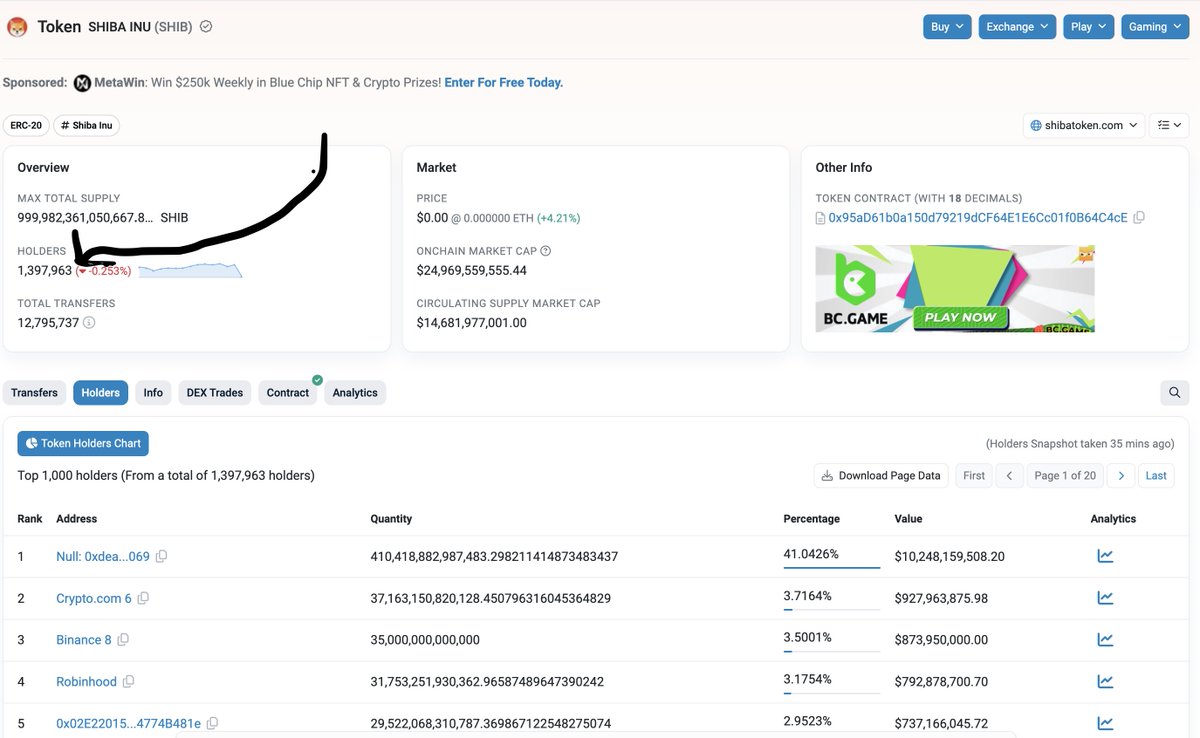
Task: Open the list options dropdown beside shibatoken.com
Action: coord(1169,125)
